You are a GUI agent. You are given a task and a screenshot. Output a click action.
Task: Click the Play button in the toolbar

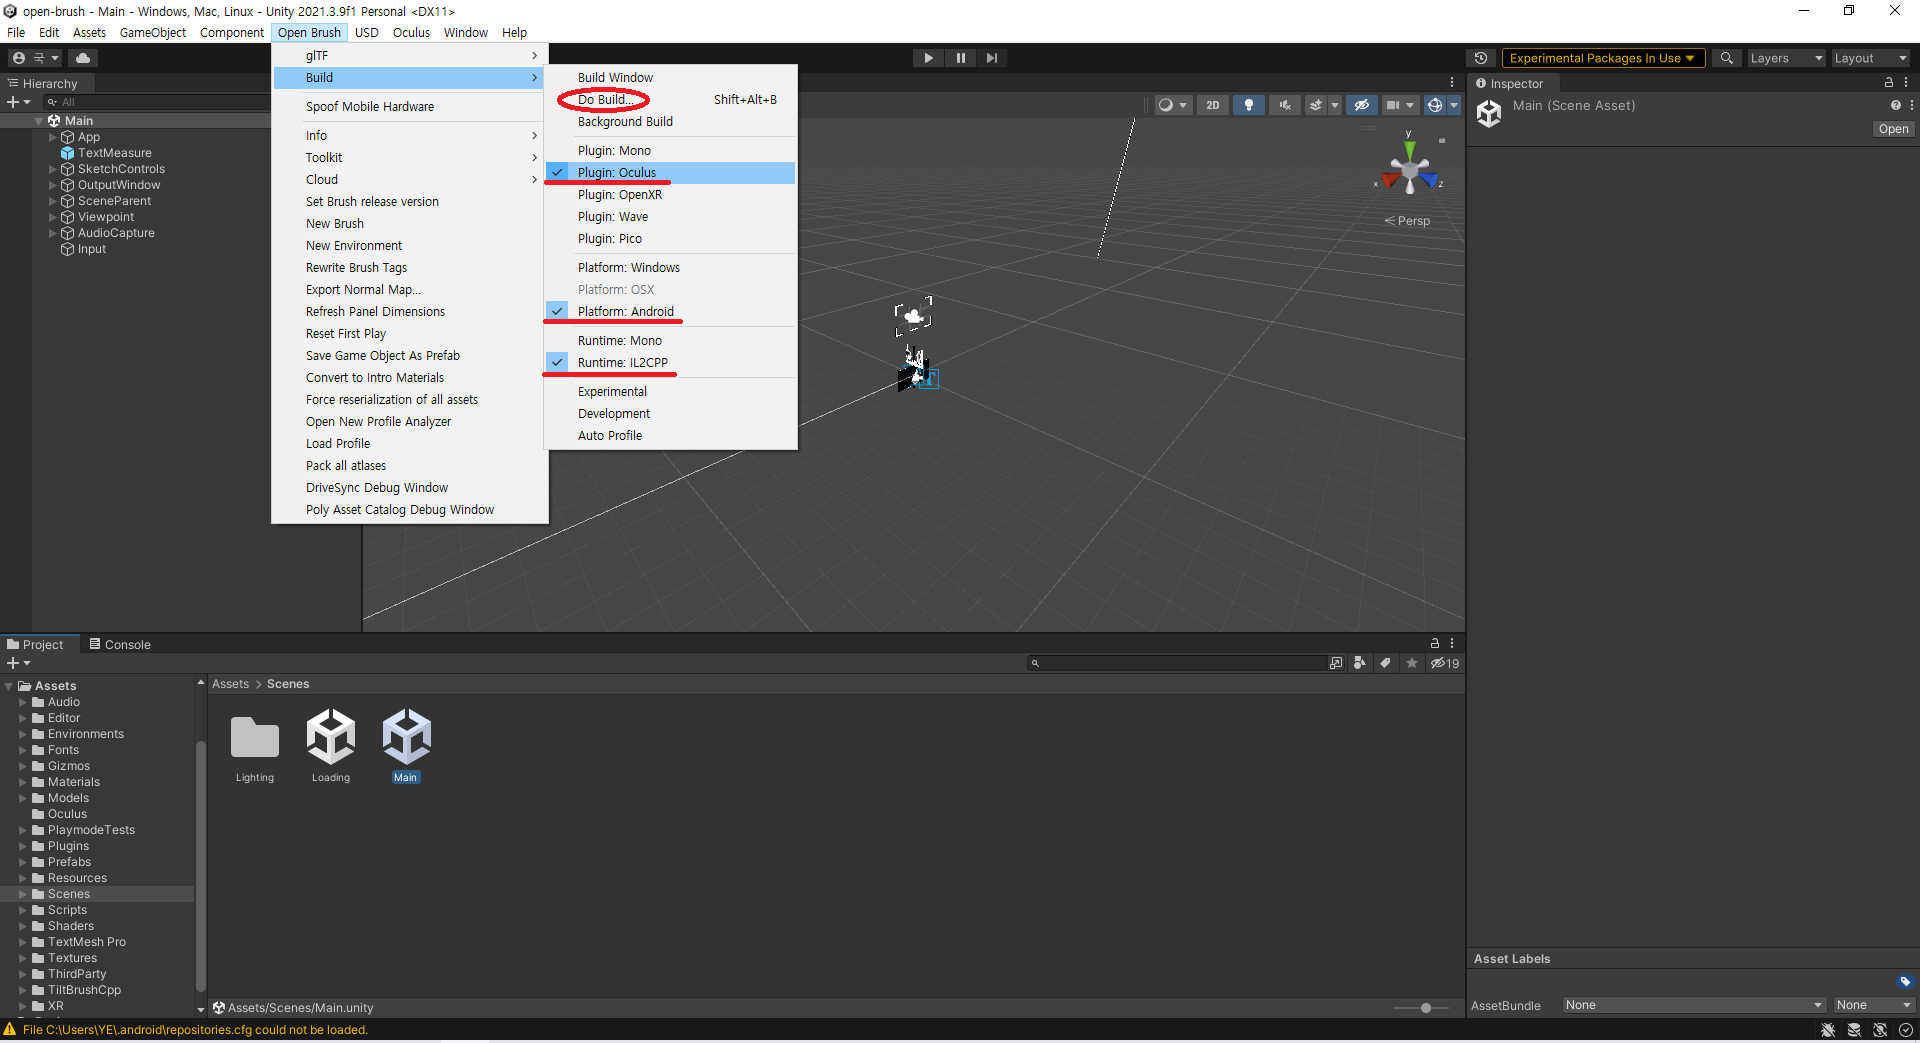tap(928, 58)
